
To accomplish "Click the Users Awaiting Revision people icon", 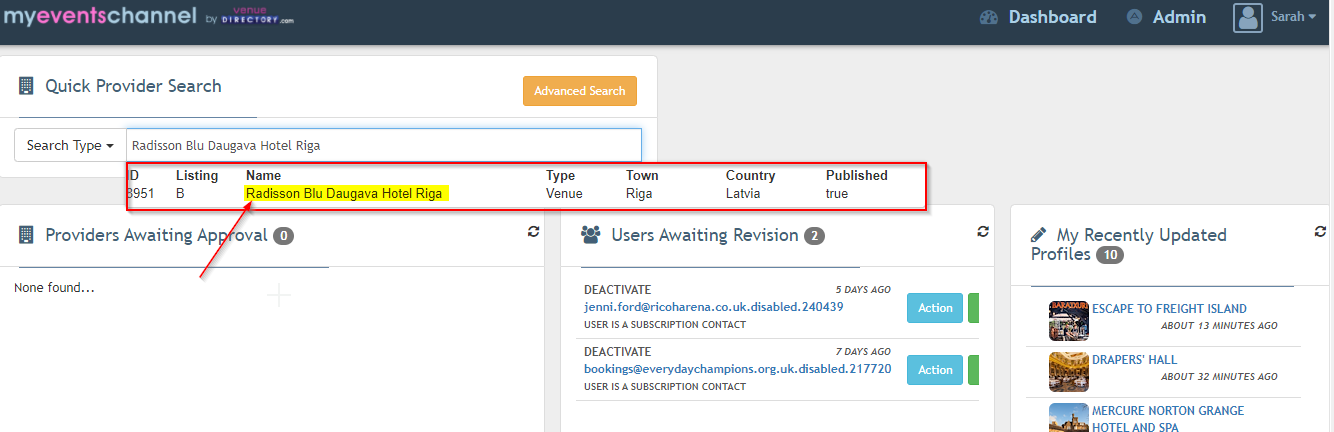I will pyautogui.click(x=591, y=235).
